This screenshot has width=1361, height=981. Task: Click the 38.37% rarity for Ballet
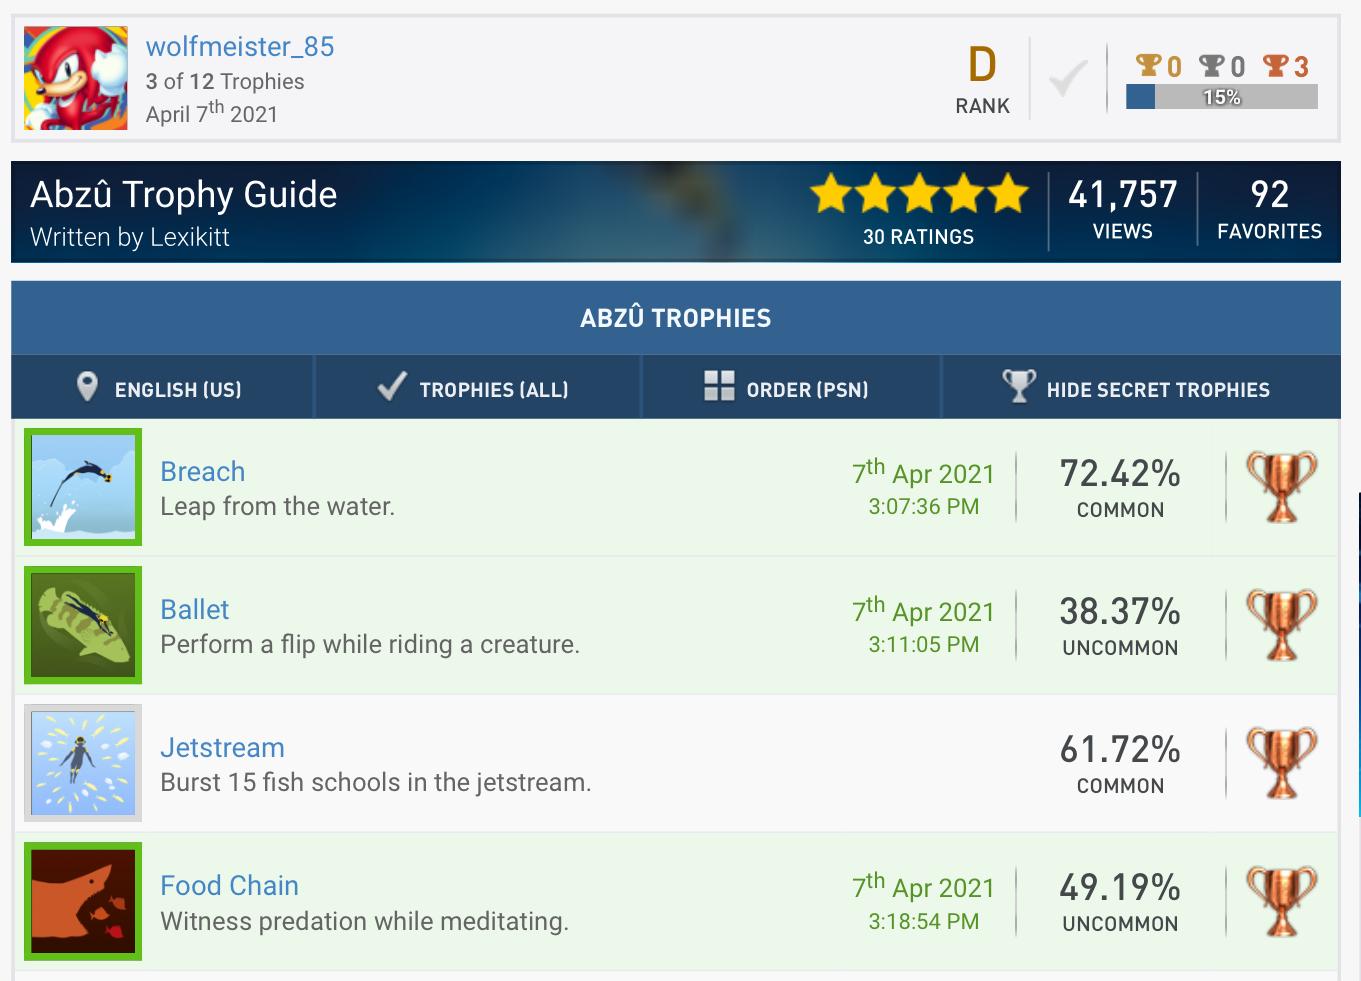tap(1120, 612)
